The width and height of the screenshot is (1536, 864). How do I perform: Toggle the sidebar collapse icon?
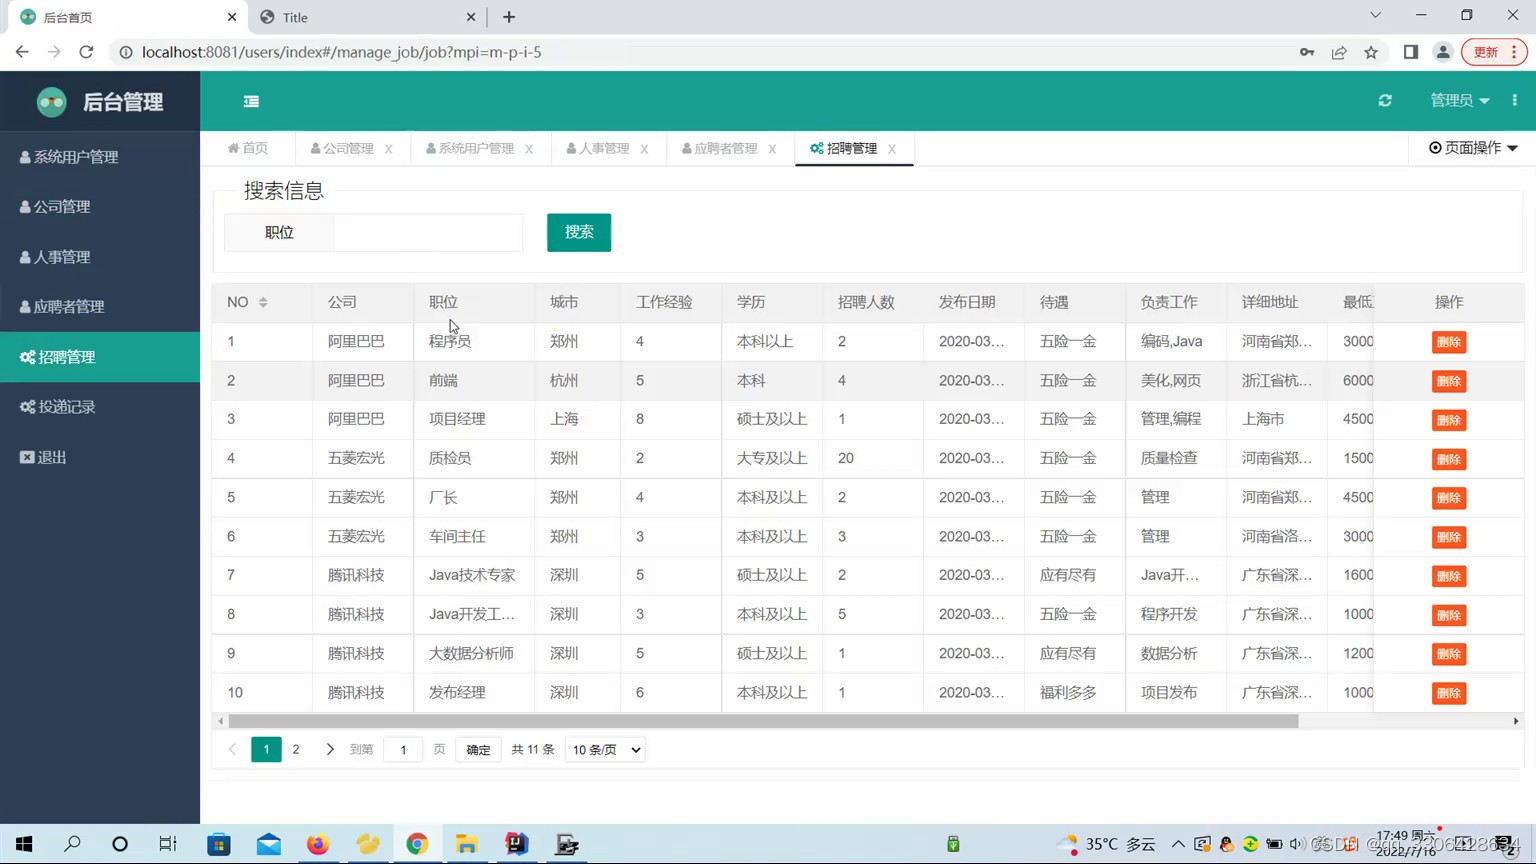tap(251, 101)
